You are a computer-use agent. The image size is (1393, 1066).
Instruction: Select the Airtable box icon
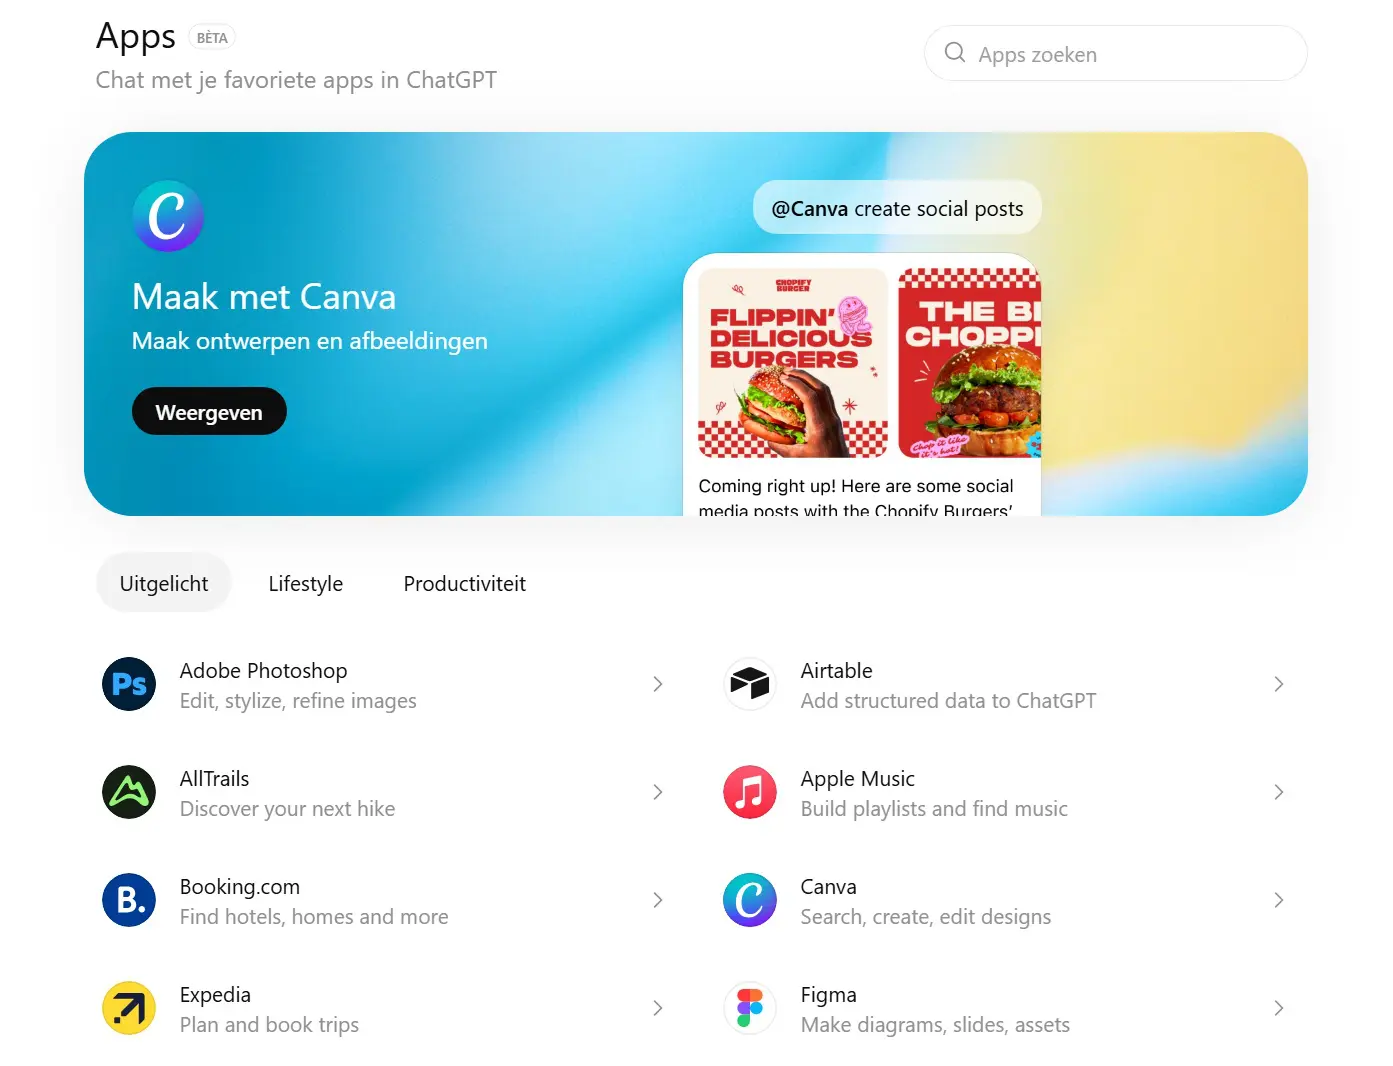pyautogui.click(x=750, y=684)
